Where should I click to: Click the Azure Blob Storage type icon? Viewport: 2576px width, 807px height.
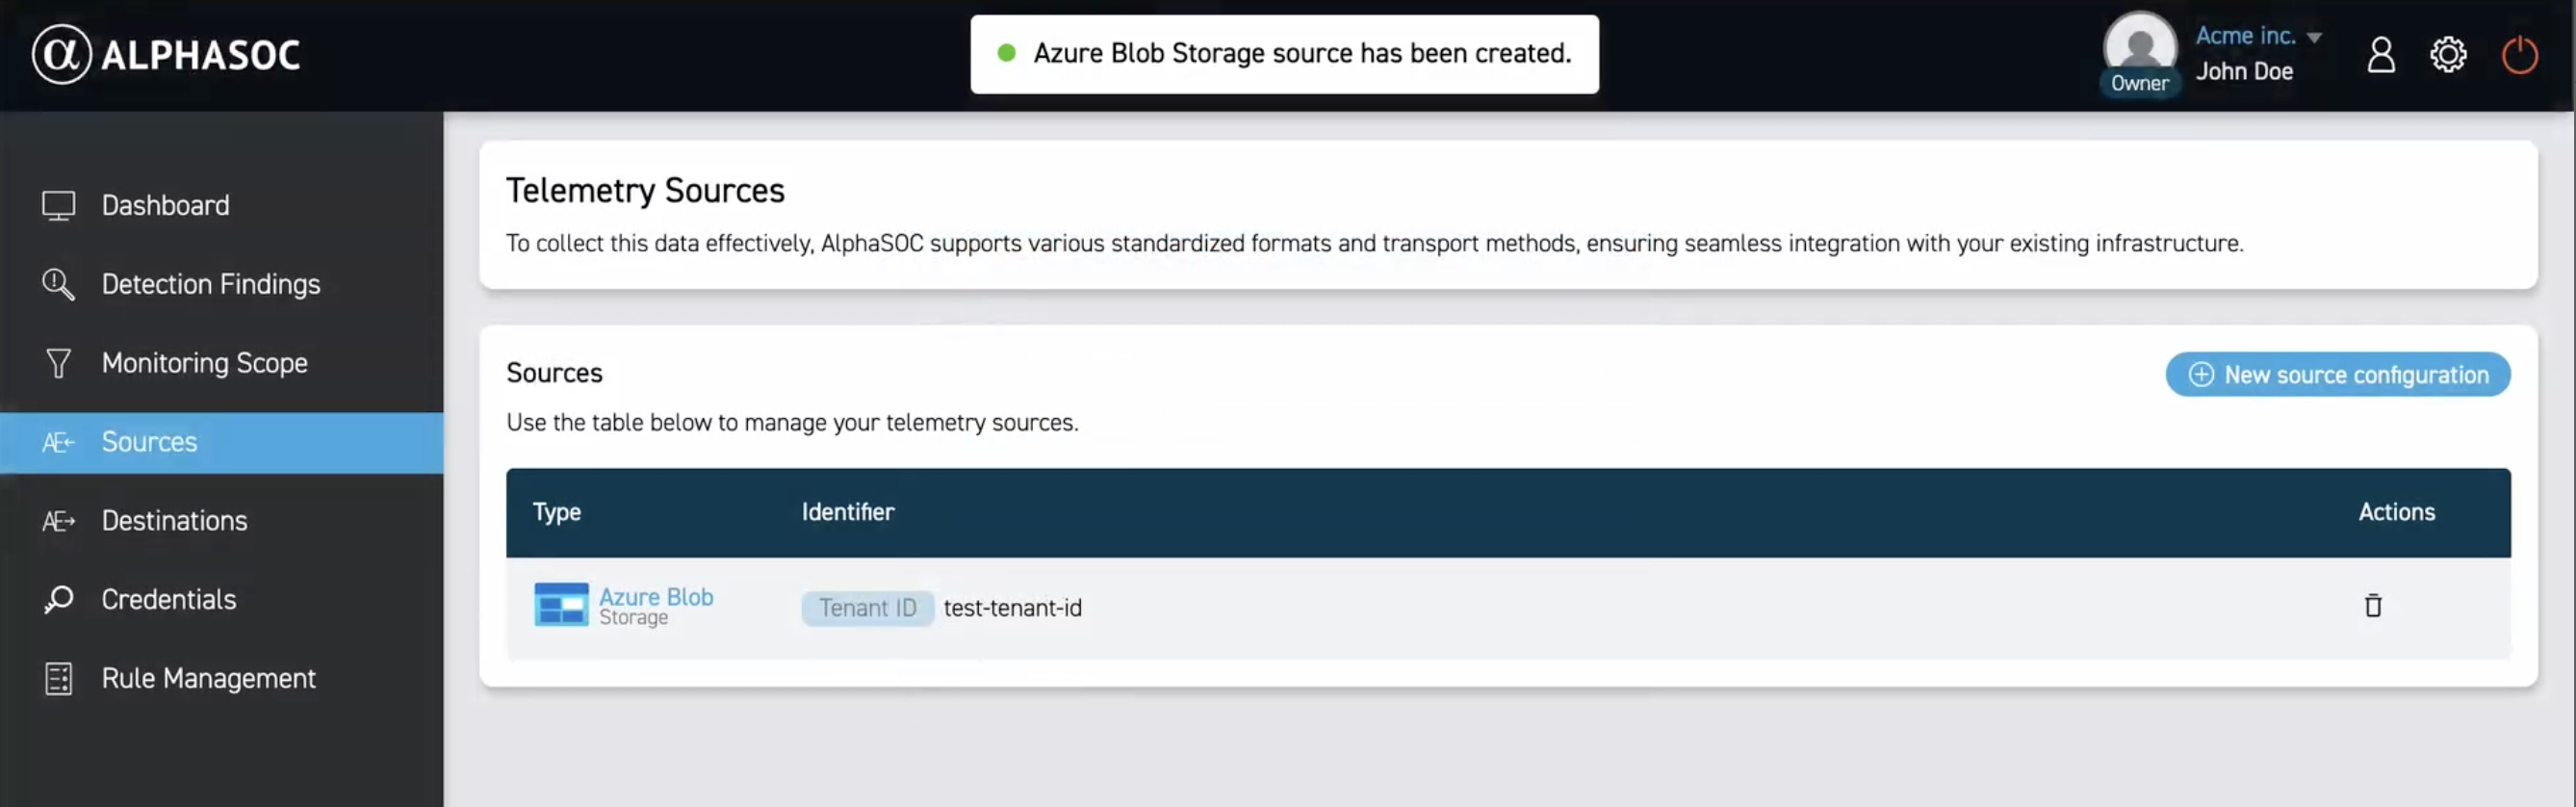pyautogui.click(x=560, y=604)
